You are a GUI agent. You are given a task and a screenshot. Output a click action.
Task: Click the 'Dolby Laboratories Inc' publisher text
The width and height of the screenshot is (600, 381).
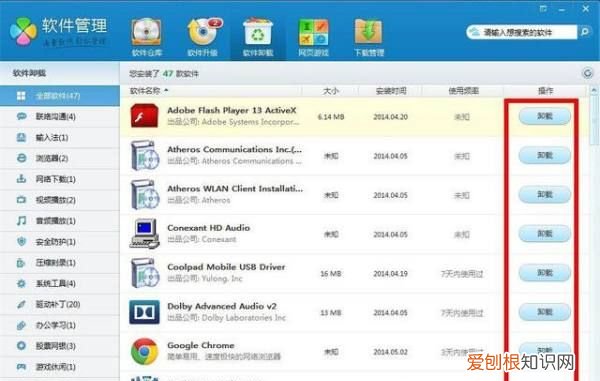click(244, 318)
